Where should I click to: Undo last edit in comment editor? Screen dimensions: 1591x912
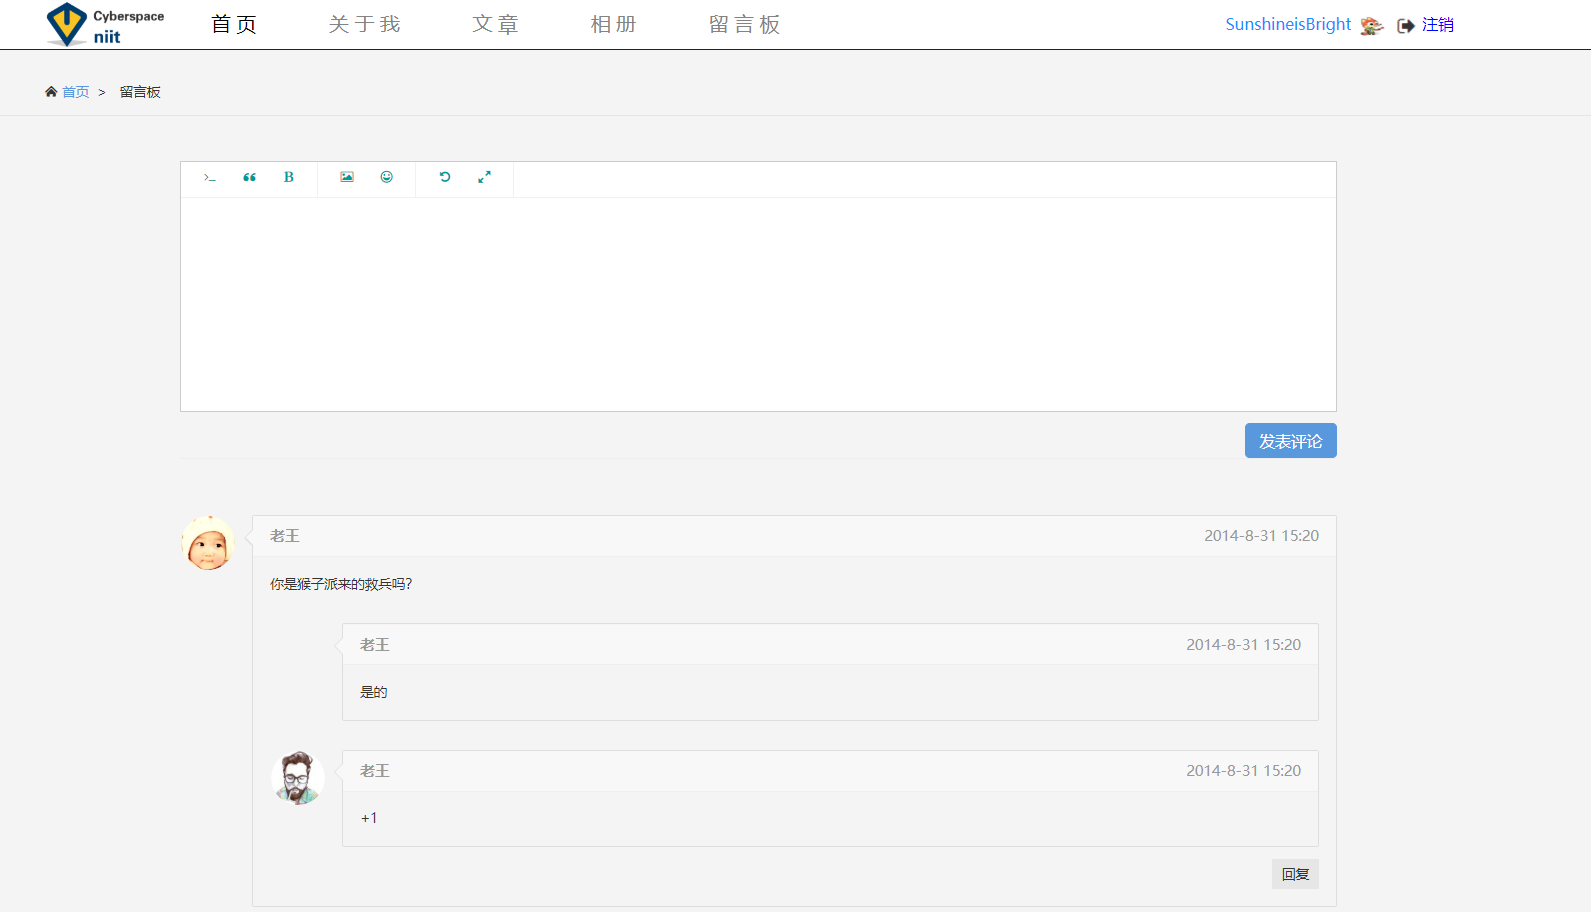pyautogui.click(x=445, y=177)
